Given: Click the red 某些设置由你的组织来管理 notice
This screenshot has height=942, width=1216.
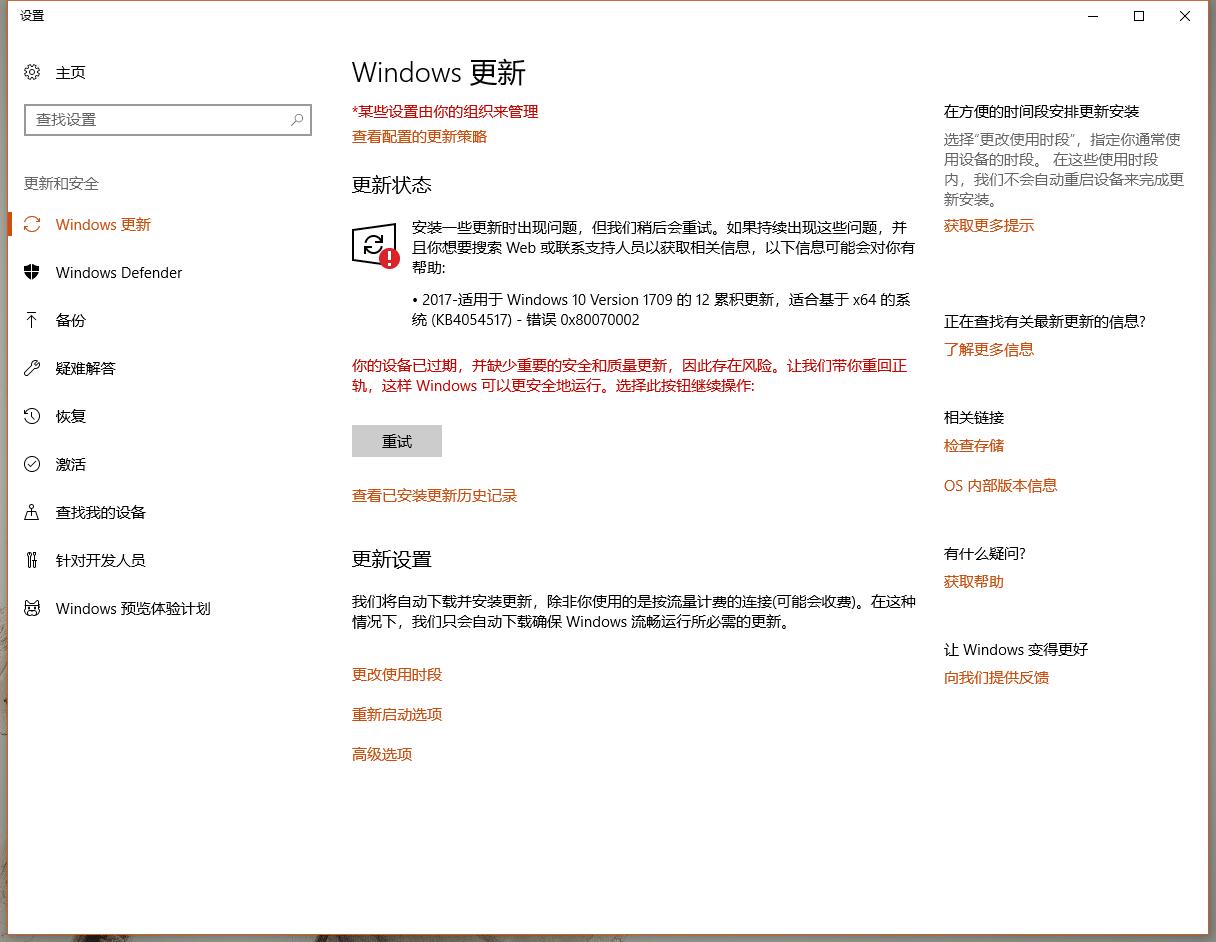Looking at the screenshot, I should point(445,112).
